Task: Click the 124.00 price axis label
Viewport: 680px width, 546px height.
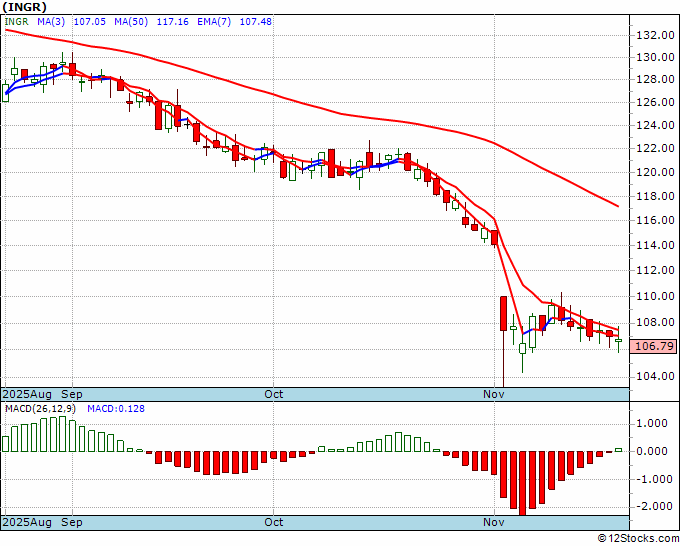Action: [x=655, y=125]
